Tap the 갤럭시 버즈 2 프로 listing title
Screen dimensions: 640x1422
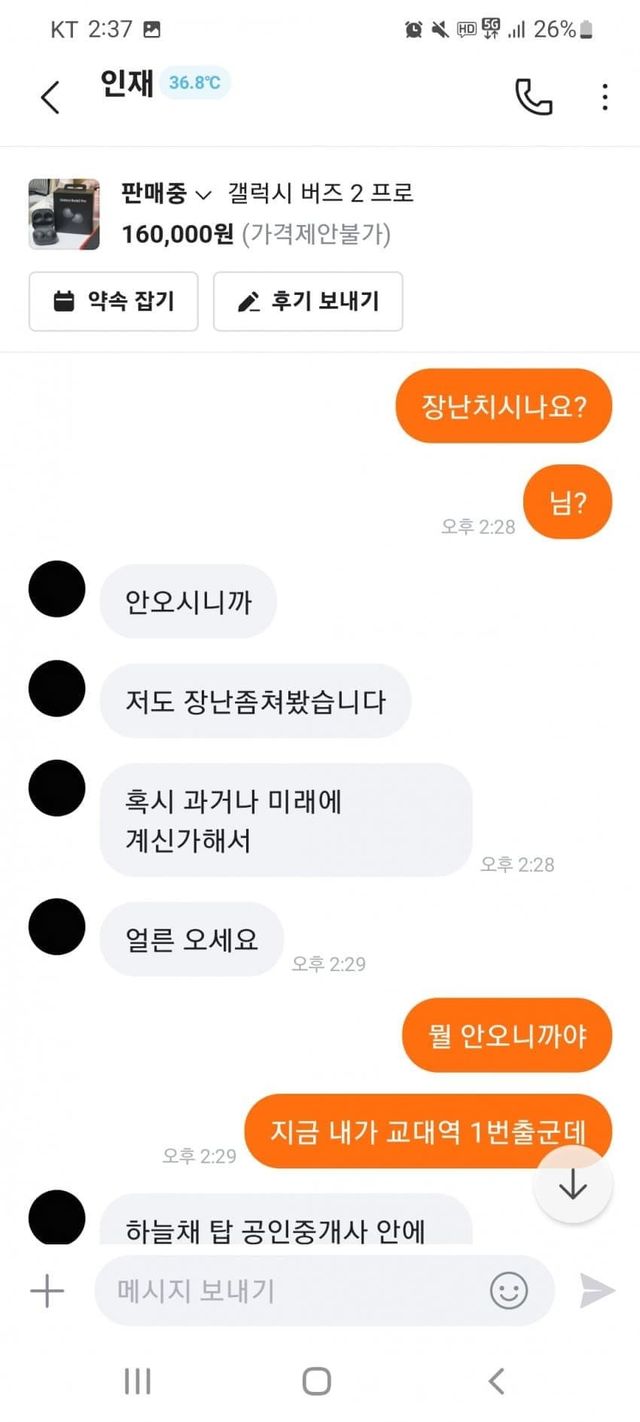click(x=321, y=193)
